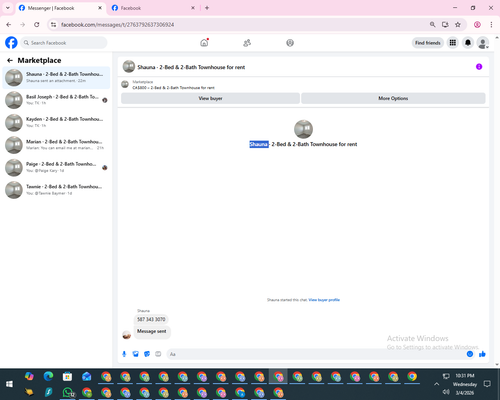The image size is (500, 400).
Task: Click the CA$800 Marketplace listing banner
Action: point(173,85)
